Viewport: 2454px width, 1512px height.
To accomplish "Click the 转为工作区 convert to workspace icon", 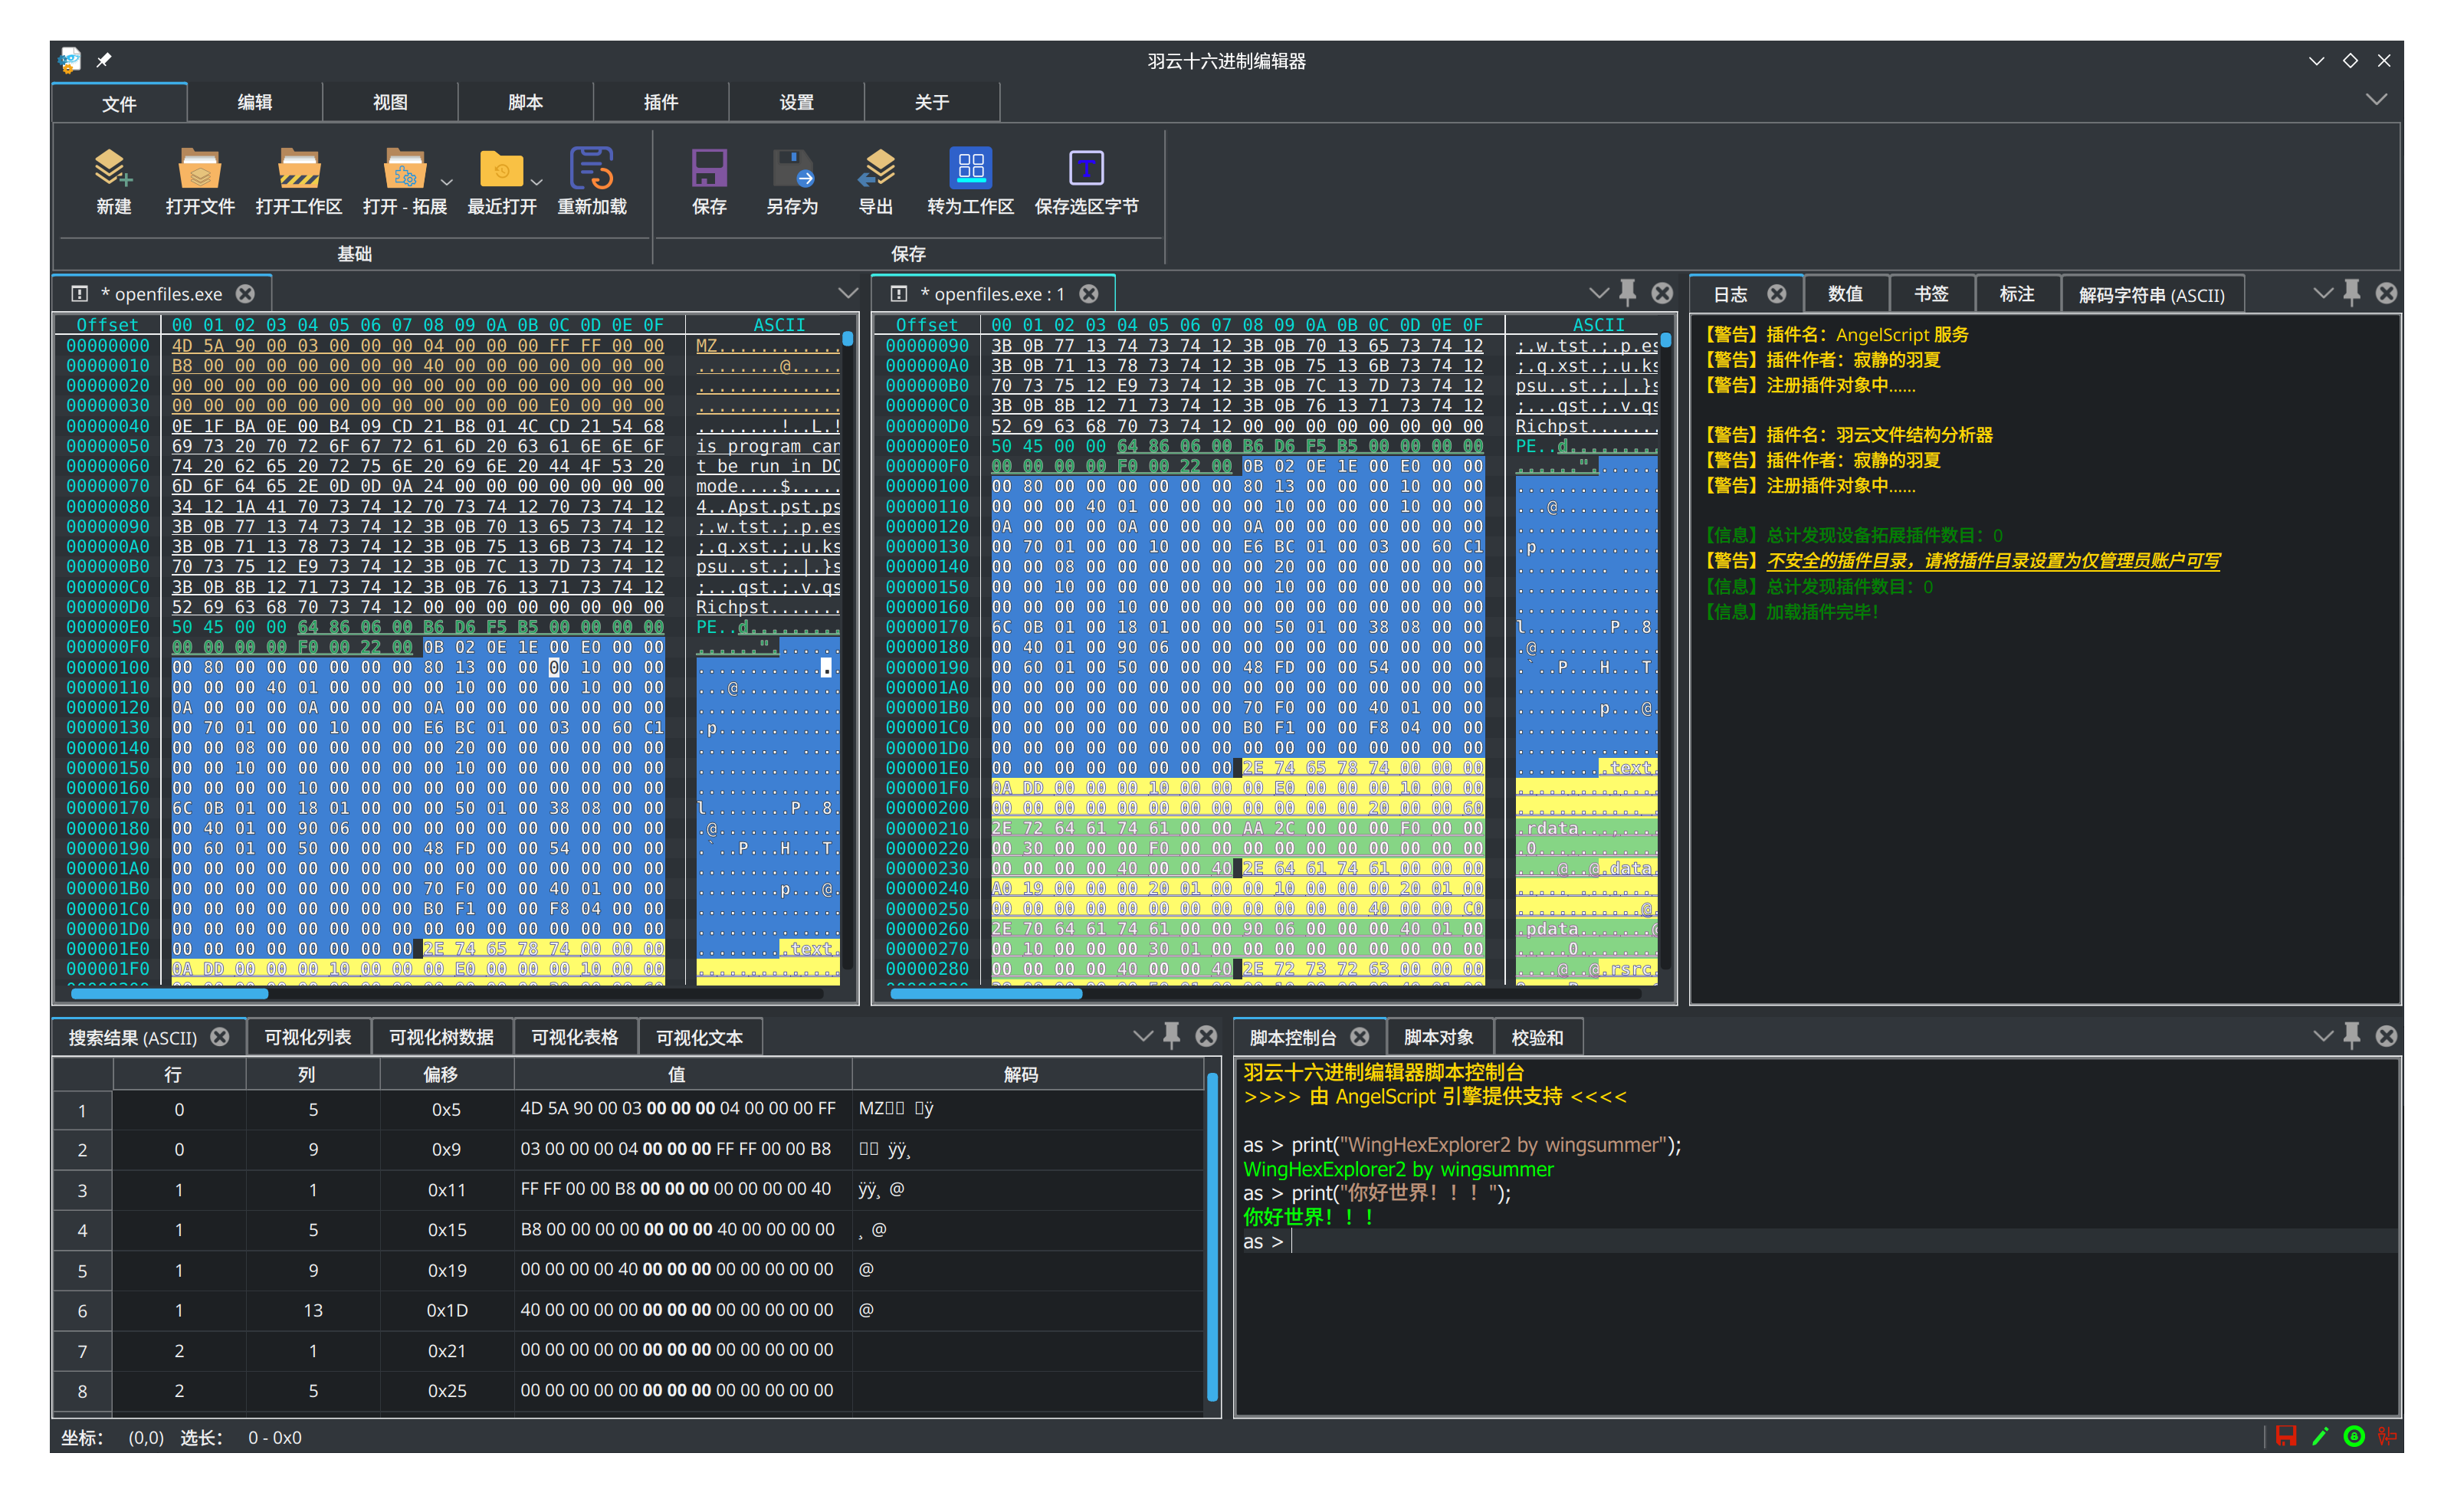I will pos(970,168).
